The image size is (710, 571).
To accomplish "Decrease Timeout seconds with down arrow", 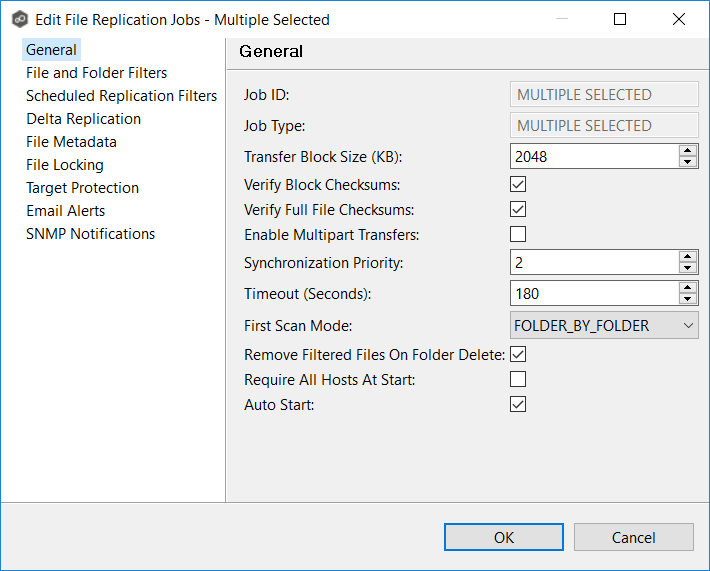I will [x=687, y=299].
